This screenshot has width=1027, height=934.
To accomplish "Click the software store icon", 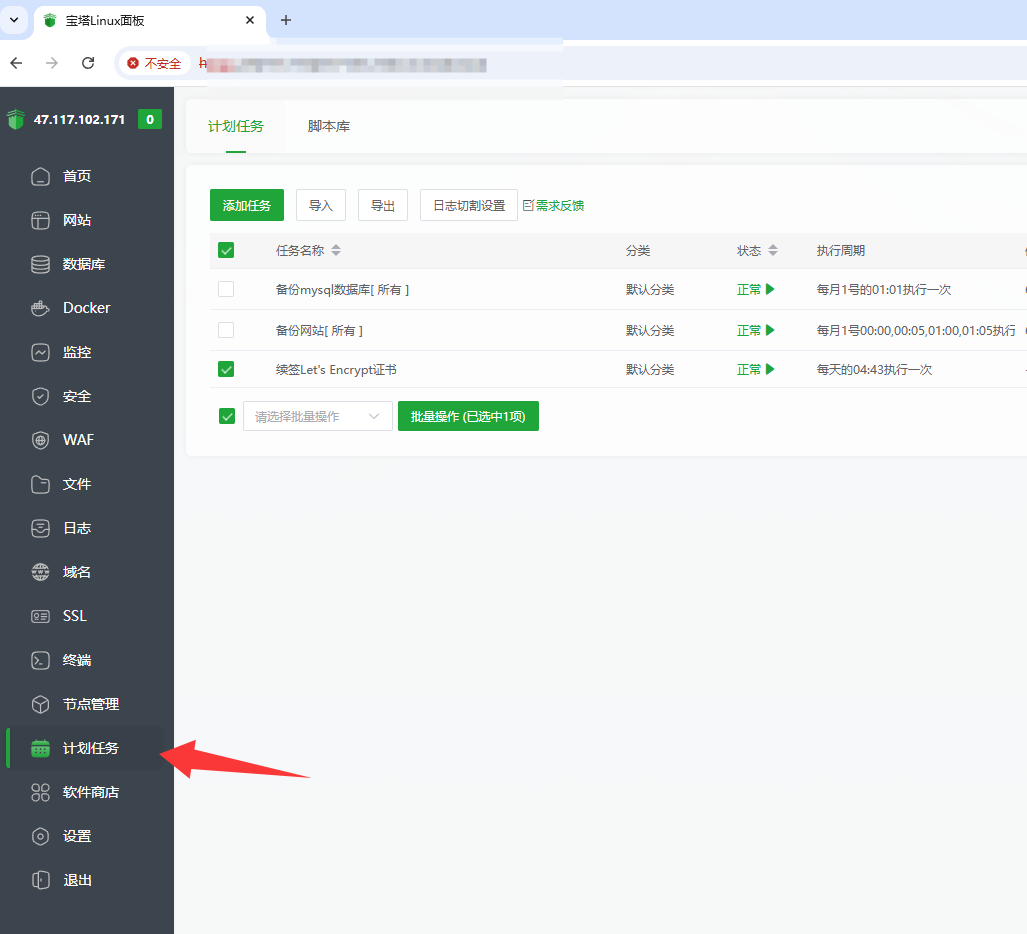I will point(40,792).
